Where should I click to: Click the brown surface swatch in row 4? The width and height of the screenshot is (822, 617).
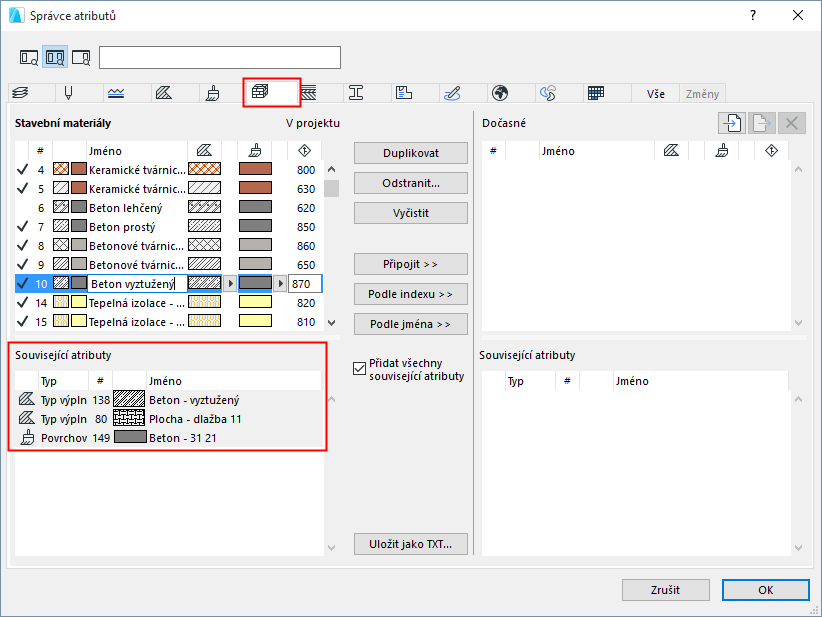click(x=255, y=169)
